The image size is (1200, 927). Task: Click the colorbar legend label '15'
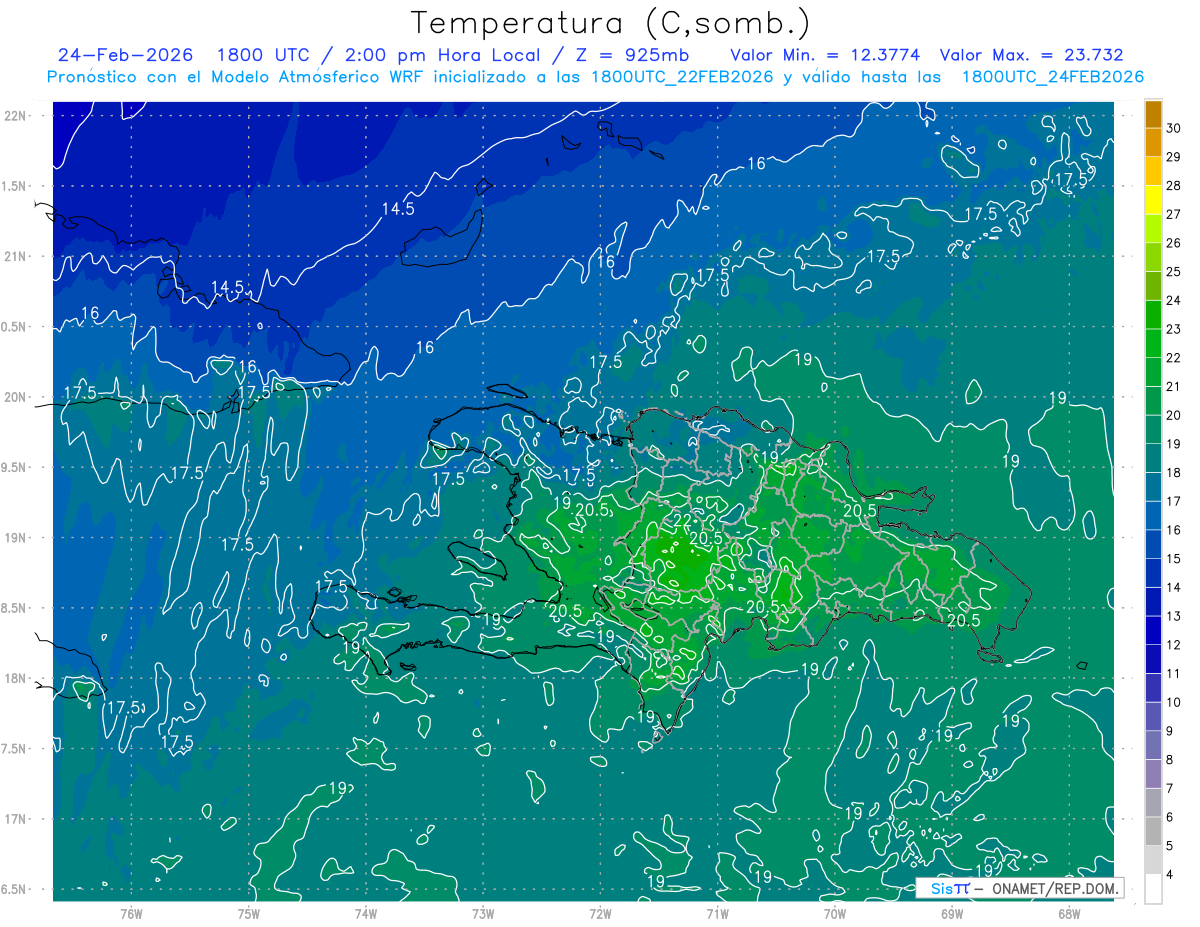coord(1173,559)
